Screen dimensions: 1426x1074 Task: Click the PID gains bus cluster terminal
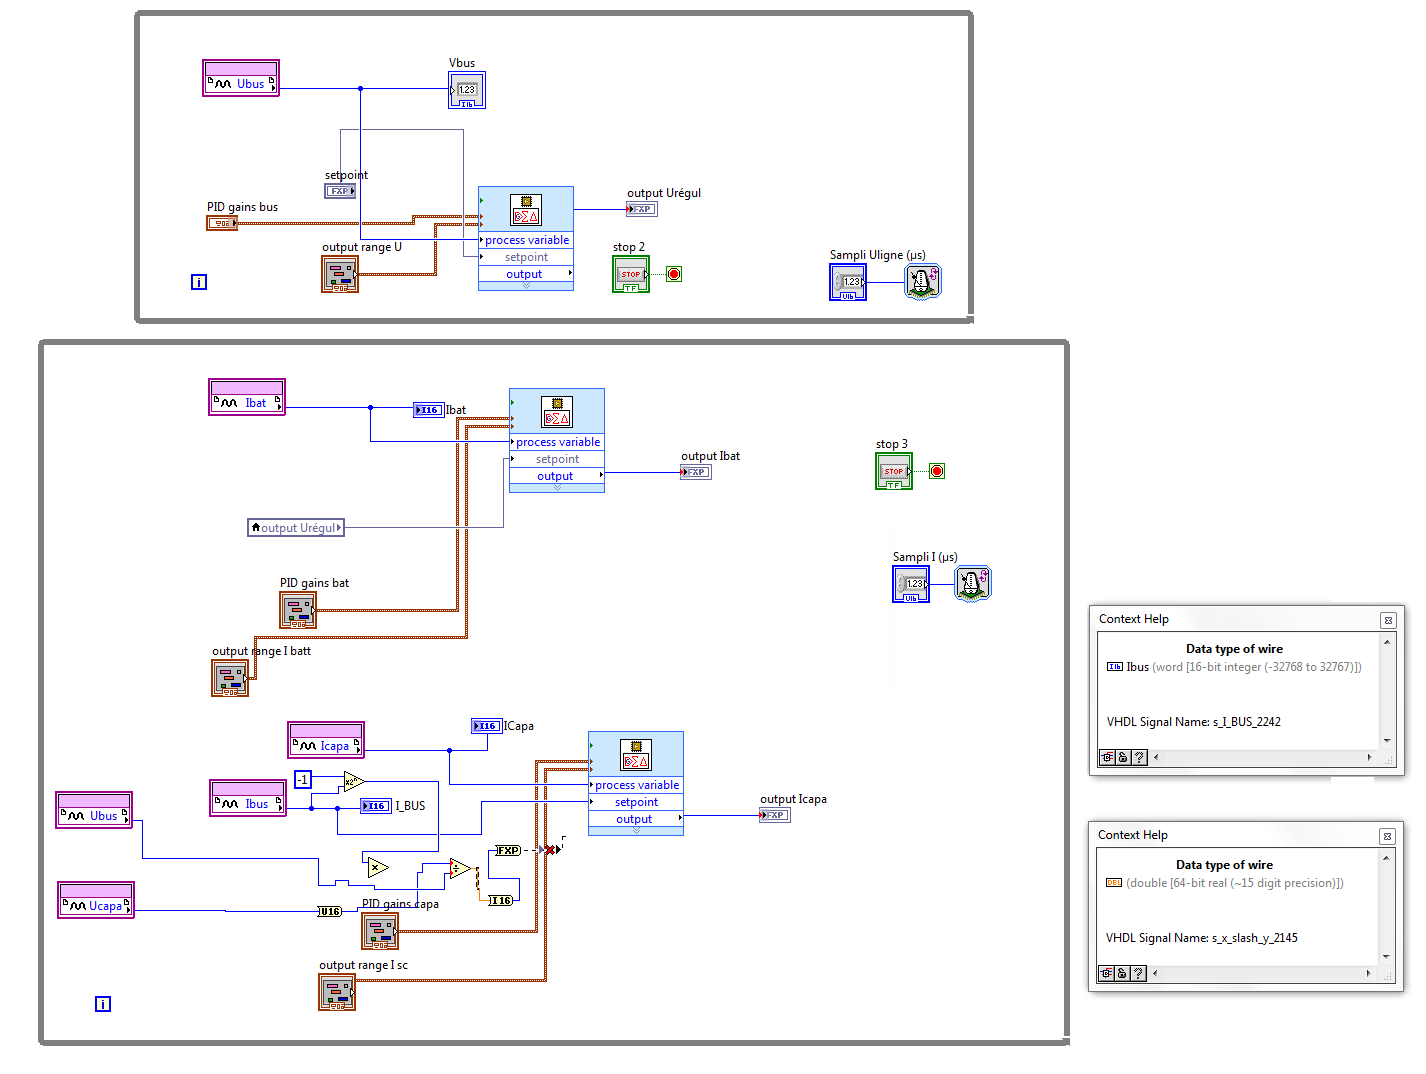[x=222, y=223]
